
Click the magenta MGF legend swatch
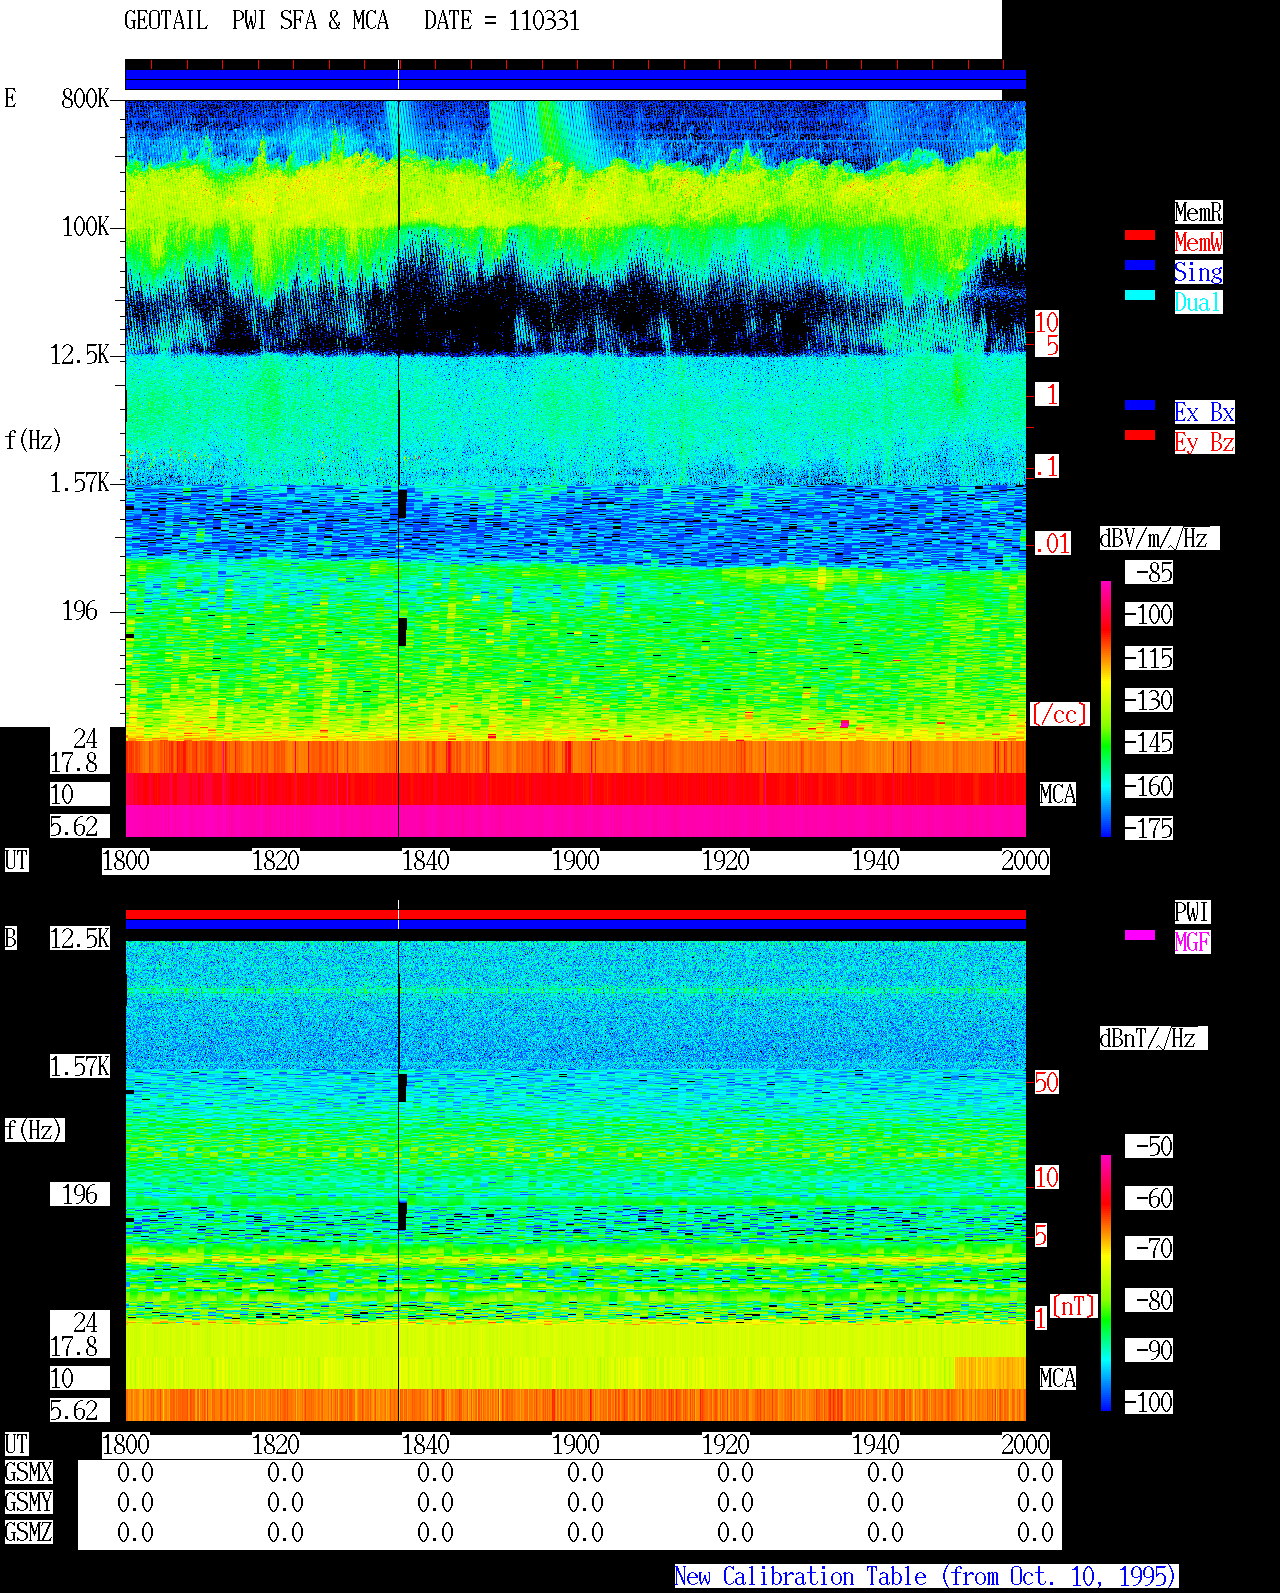(x=1140, y=935)
